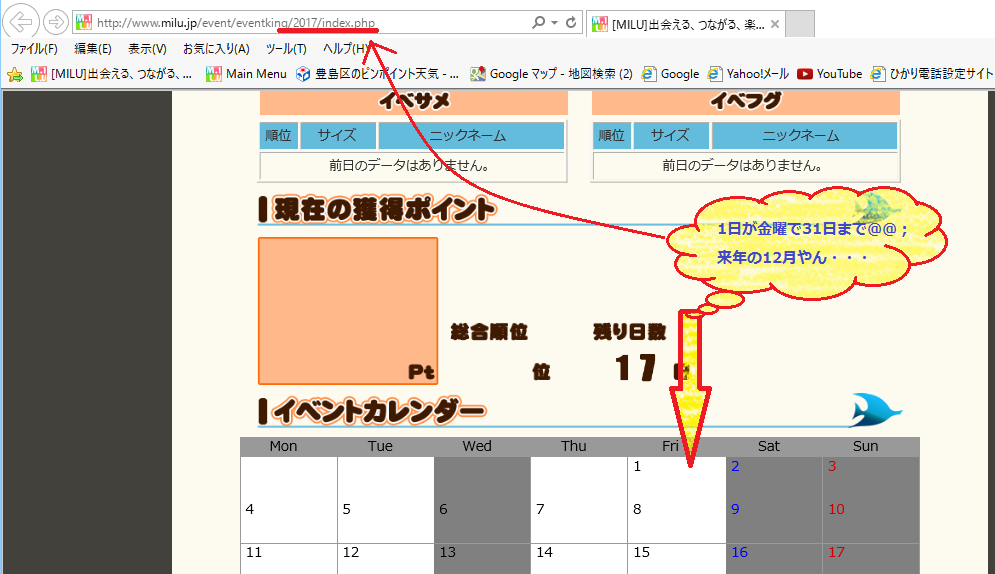Viewport: 995px width, 574px height.
Task: Expand the address bar autocomplete dropdown arrow
Action: [x=554, y=22]
